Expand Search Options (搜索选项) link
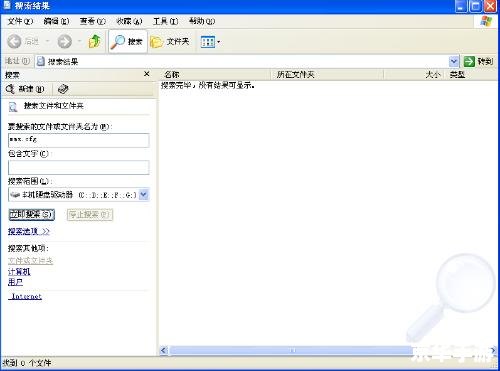500x371 pixels. pos(29,231)
